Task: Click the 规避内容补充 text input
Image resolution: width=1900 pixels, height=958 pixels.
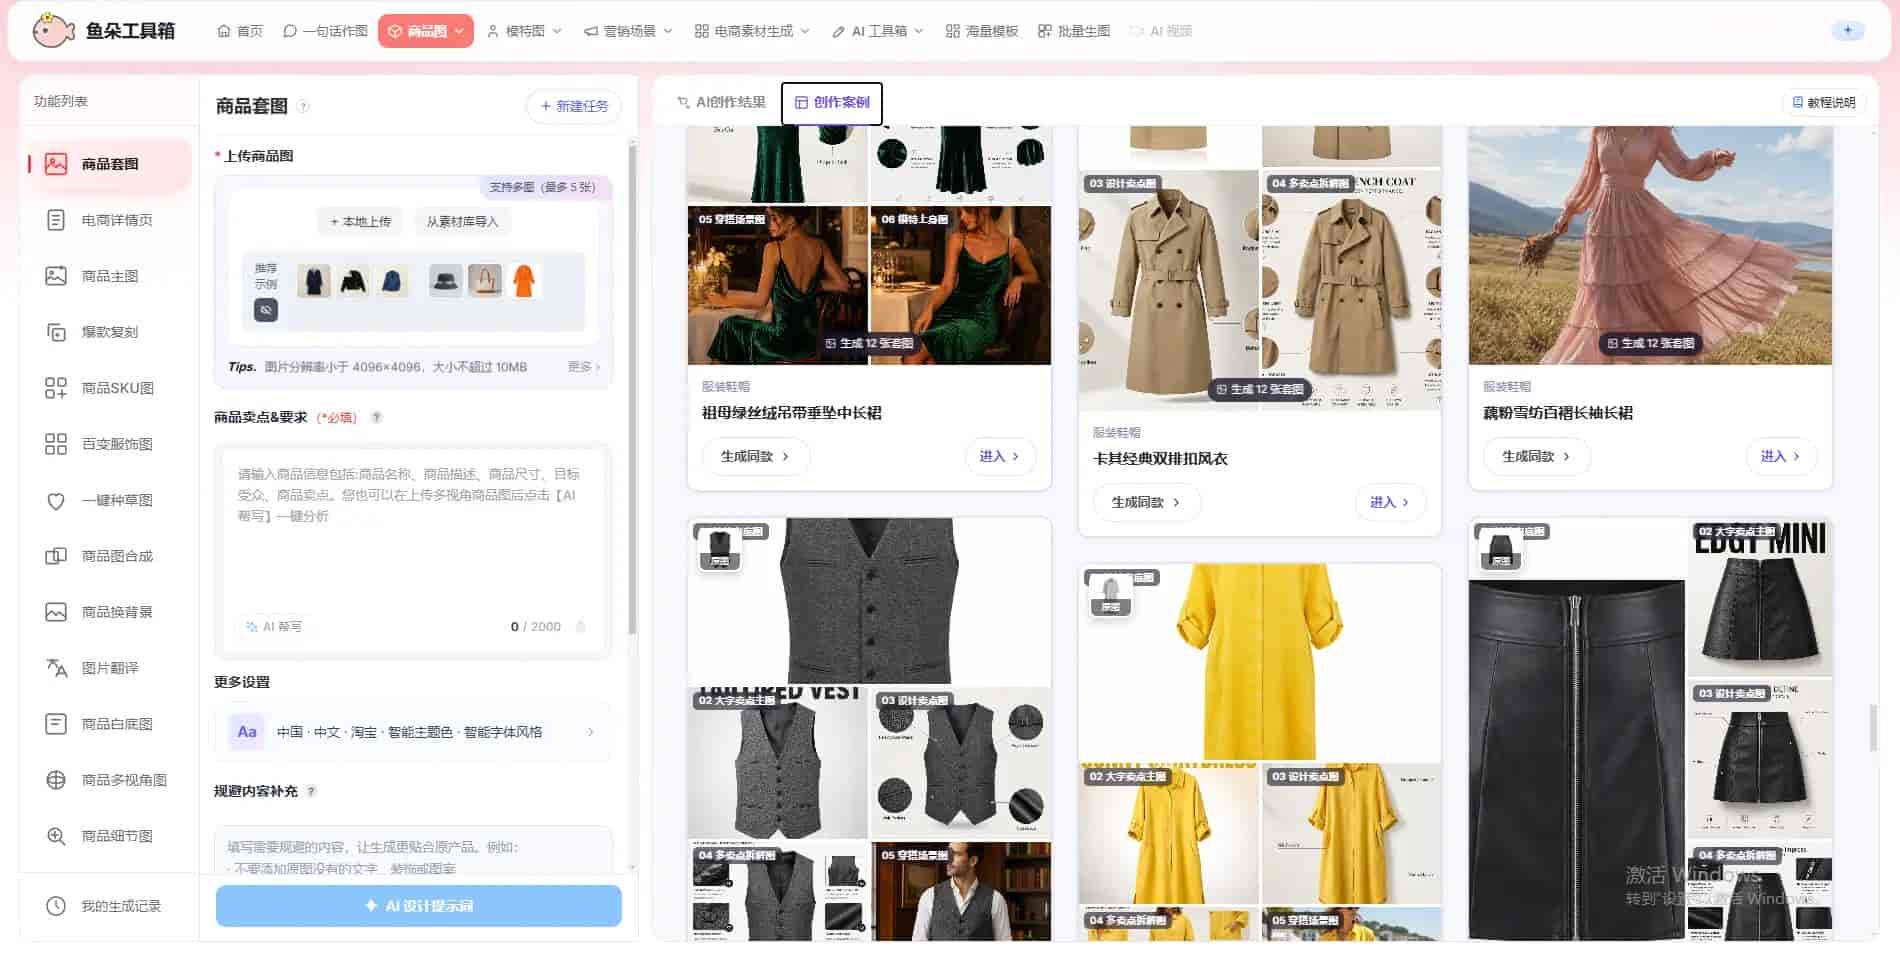Action: click(413, 852)
